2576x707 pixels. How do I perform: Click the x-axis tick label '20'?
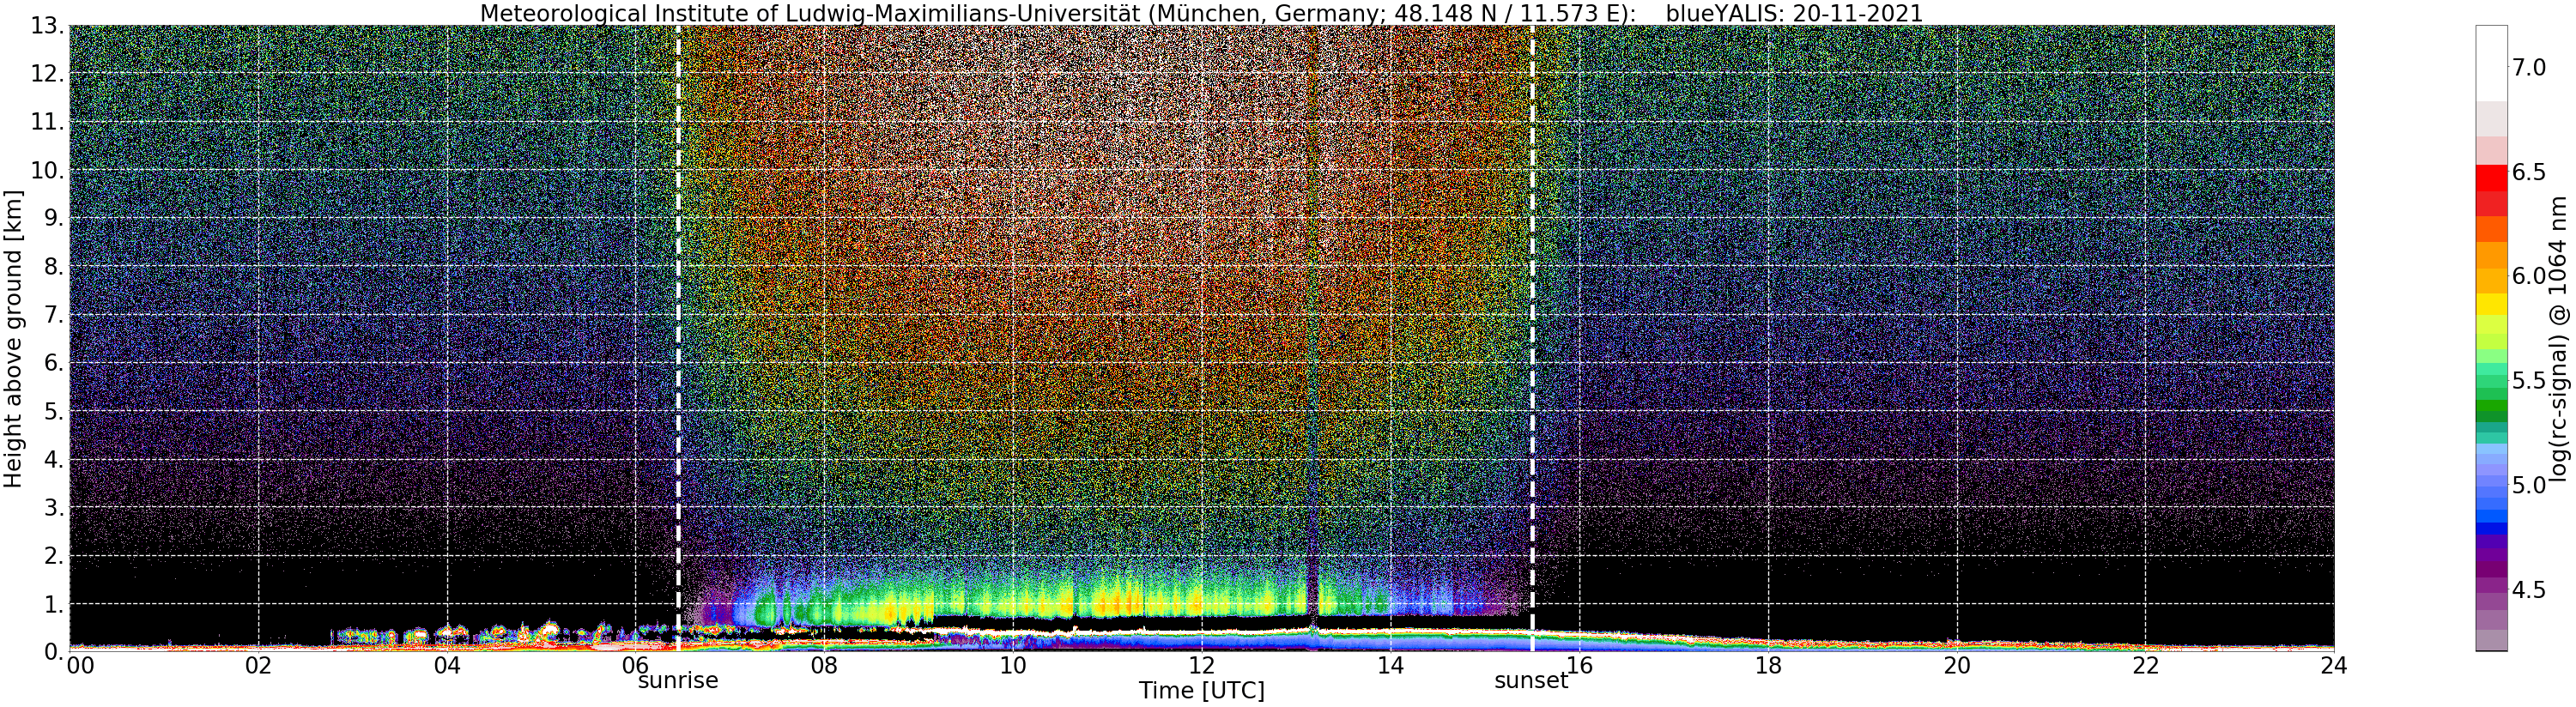click(x=1956, y=666)
